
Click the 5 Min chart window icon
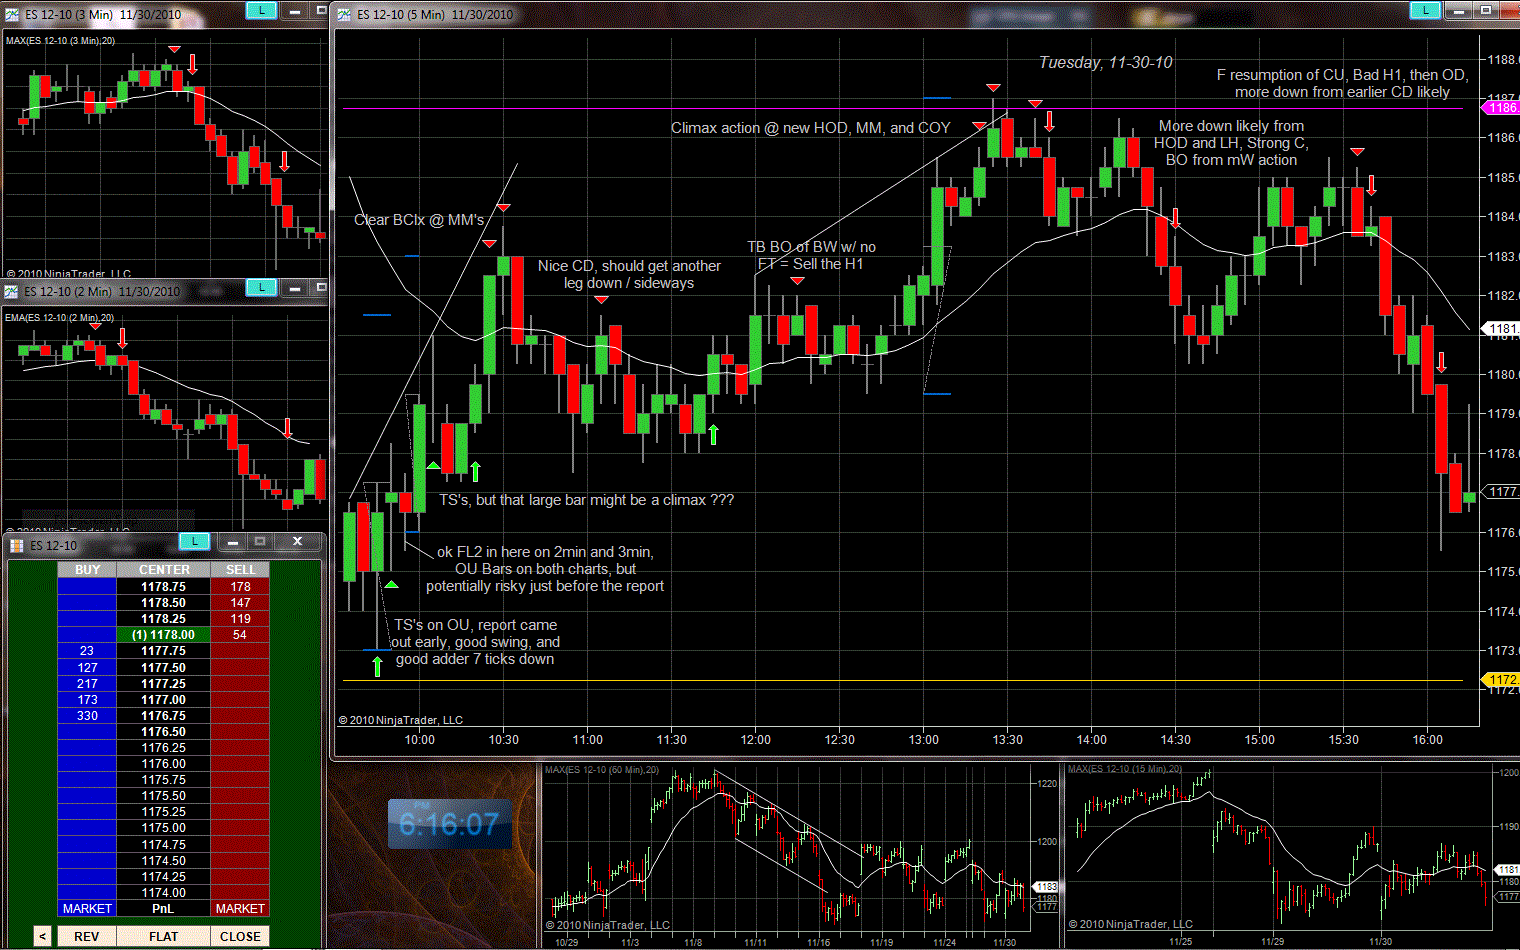click(345, 14)
